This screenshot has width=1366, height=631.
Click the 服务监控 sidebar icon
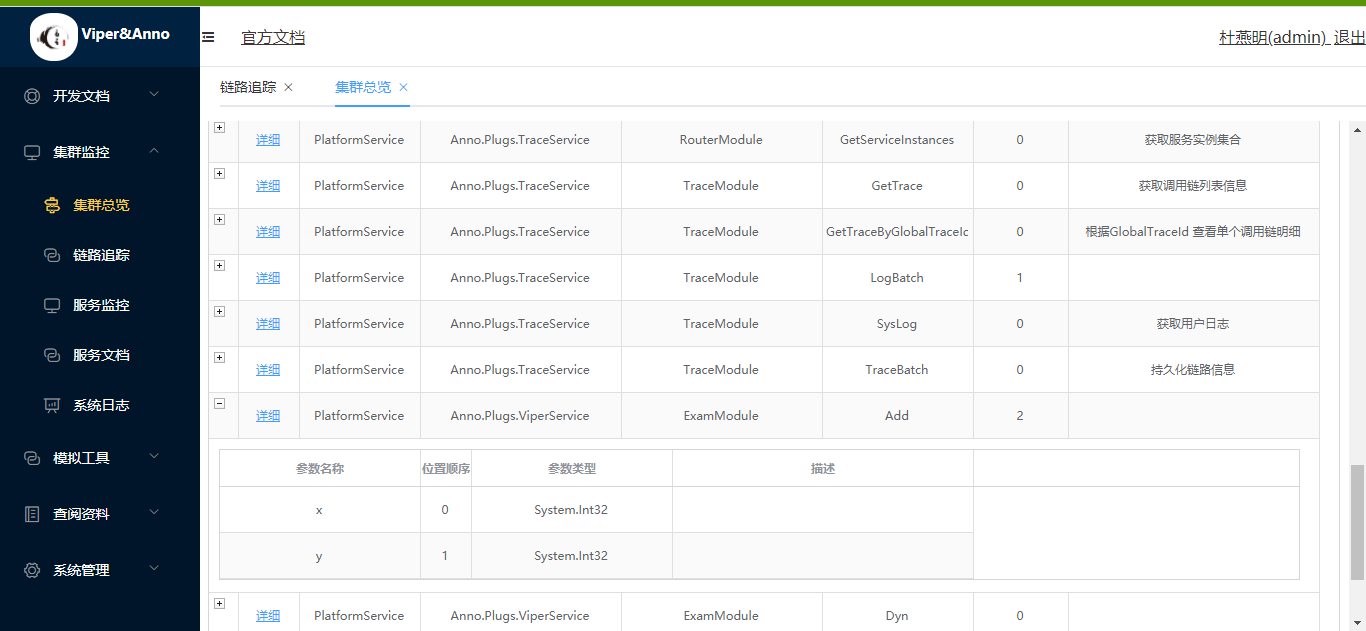52,305
